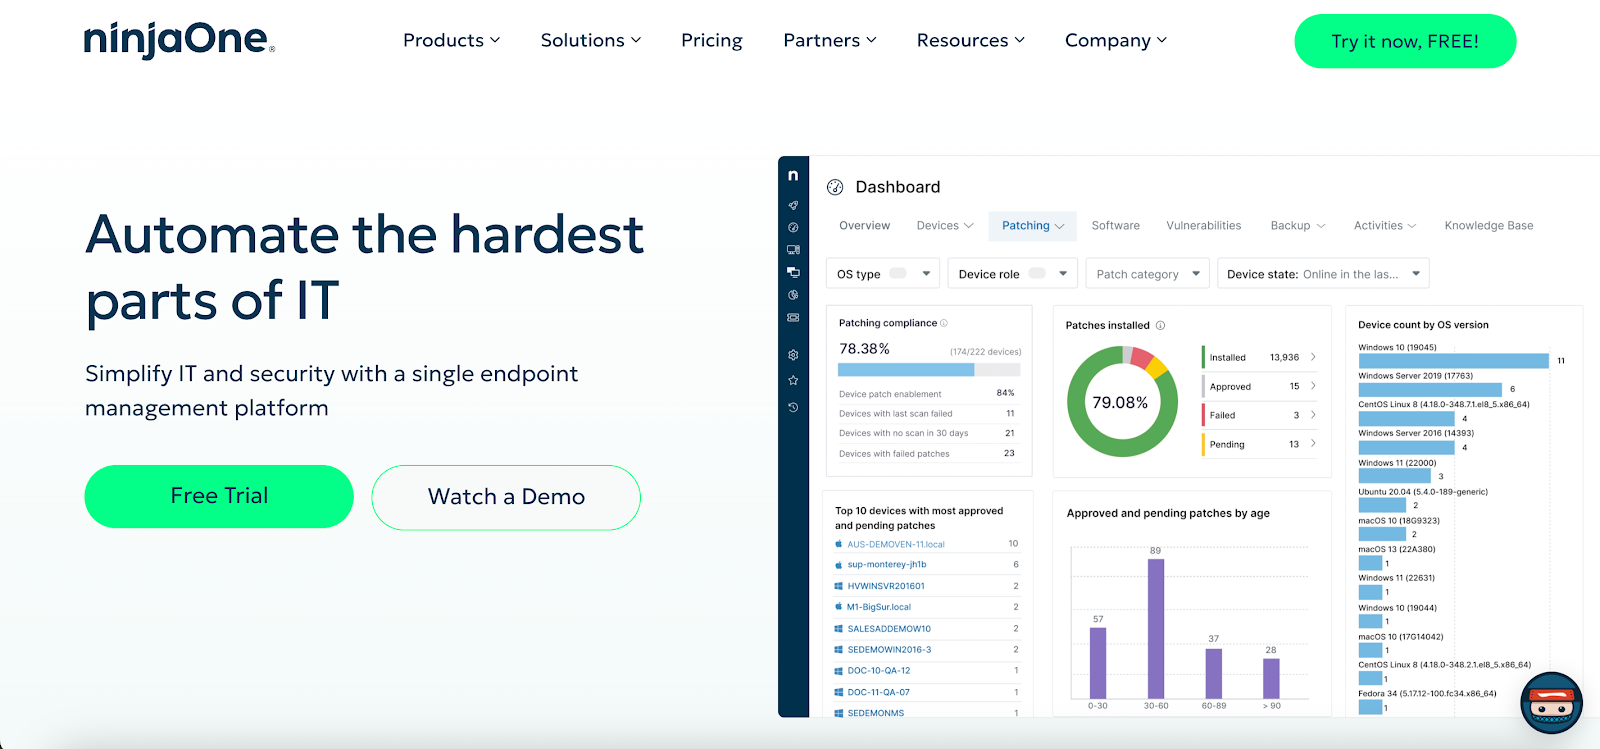Open the Backup tab
Viewport: 1600px width, 749px height.
pos(1298,226)
